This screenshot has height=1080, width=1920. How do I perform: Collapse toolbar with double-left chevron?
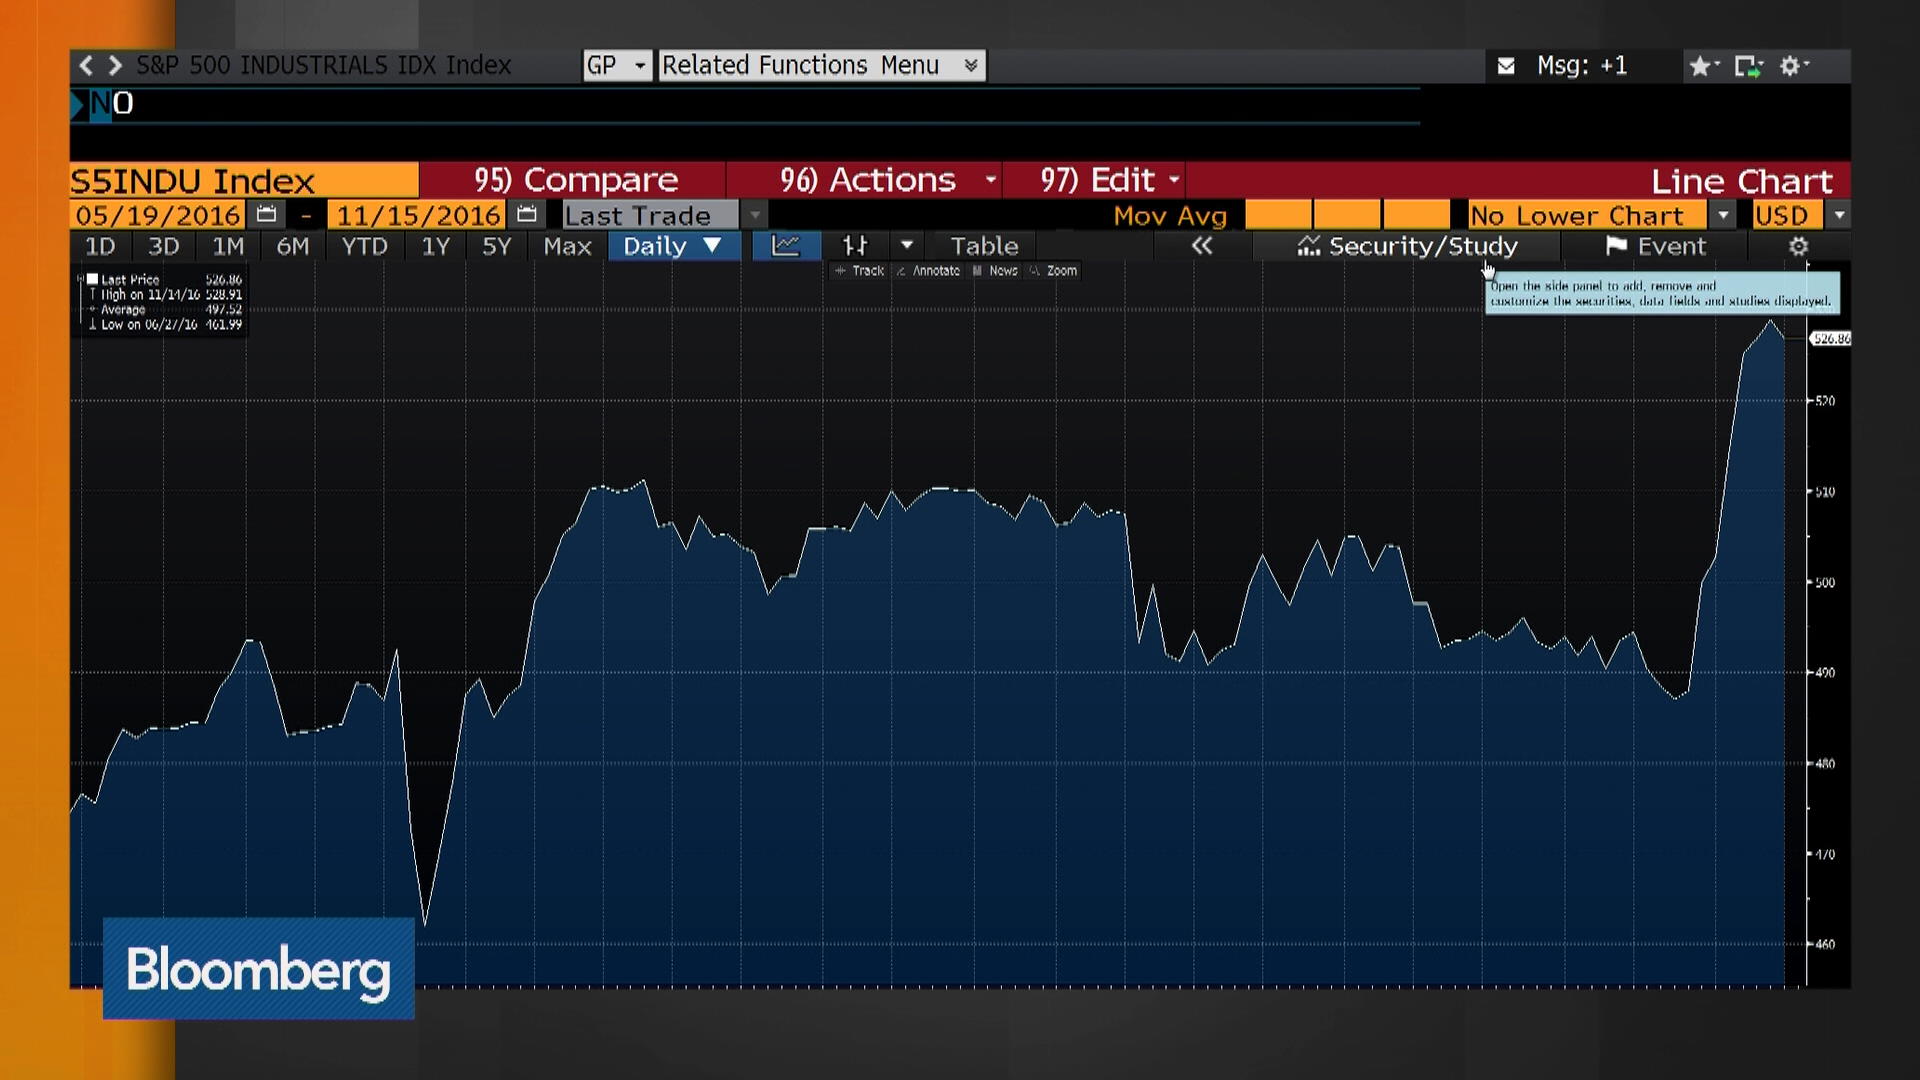(x=1202, y=246)
